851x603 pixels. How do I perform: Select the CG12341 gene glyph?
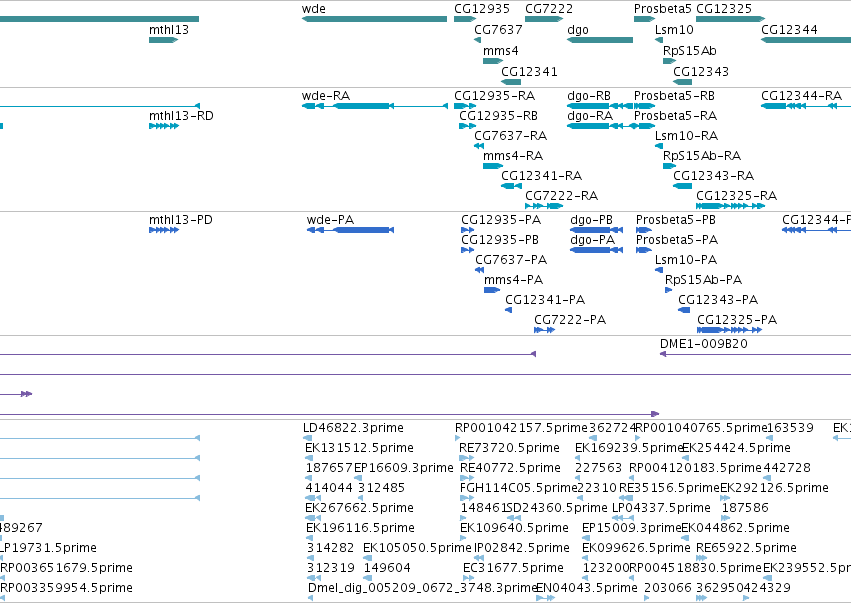pyautogui.click(x=511, y=82)
